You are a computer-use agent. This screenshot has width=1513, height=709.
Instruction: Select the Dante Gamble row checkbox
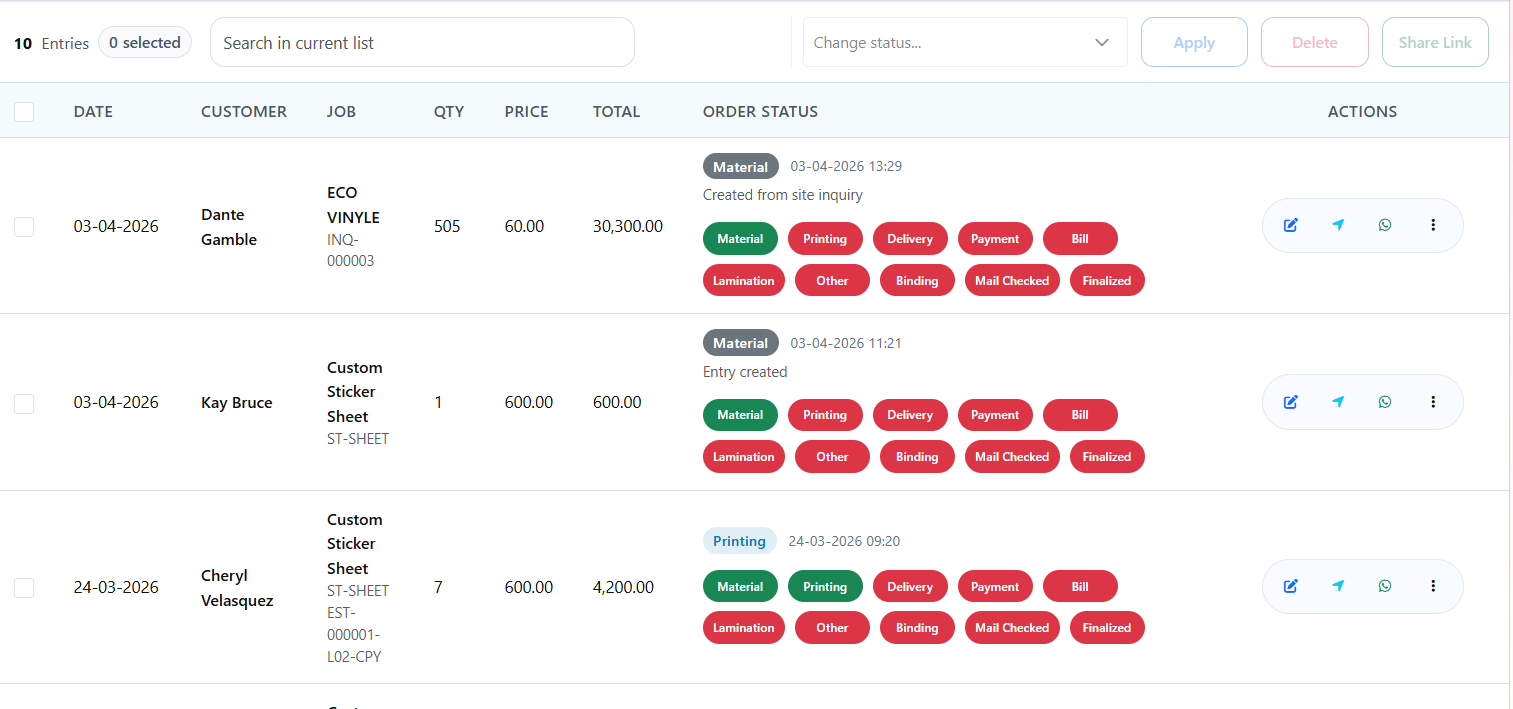[x=24, y=227]
